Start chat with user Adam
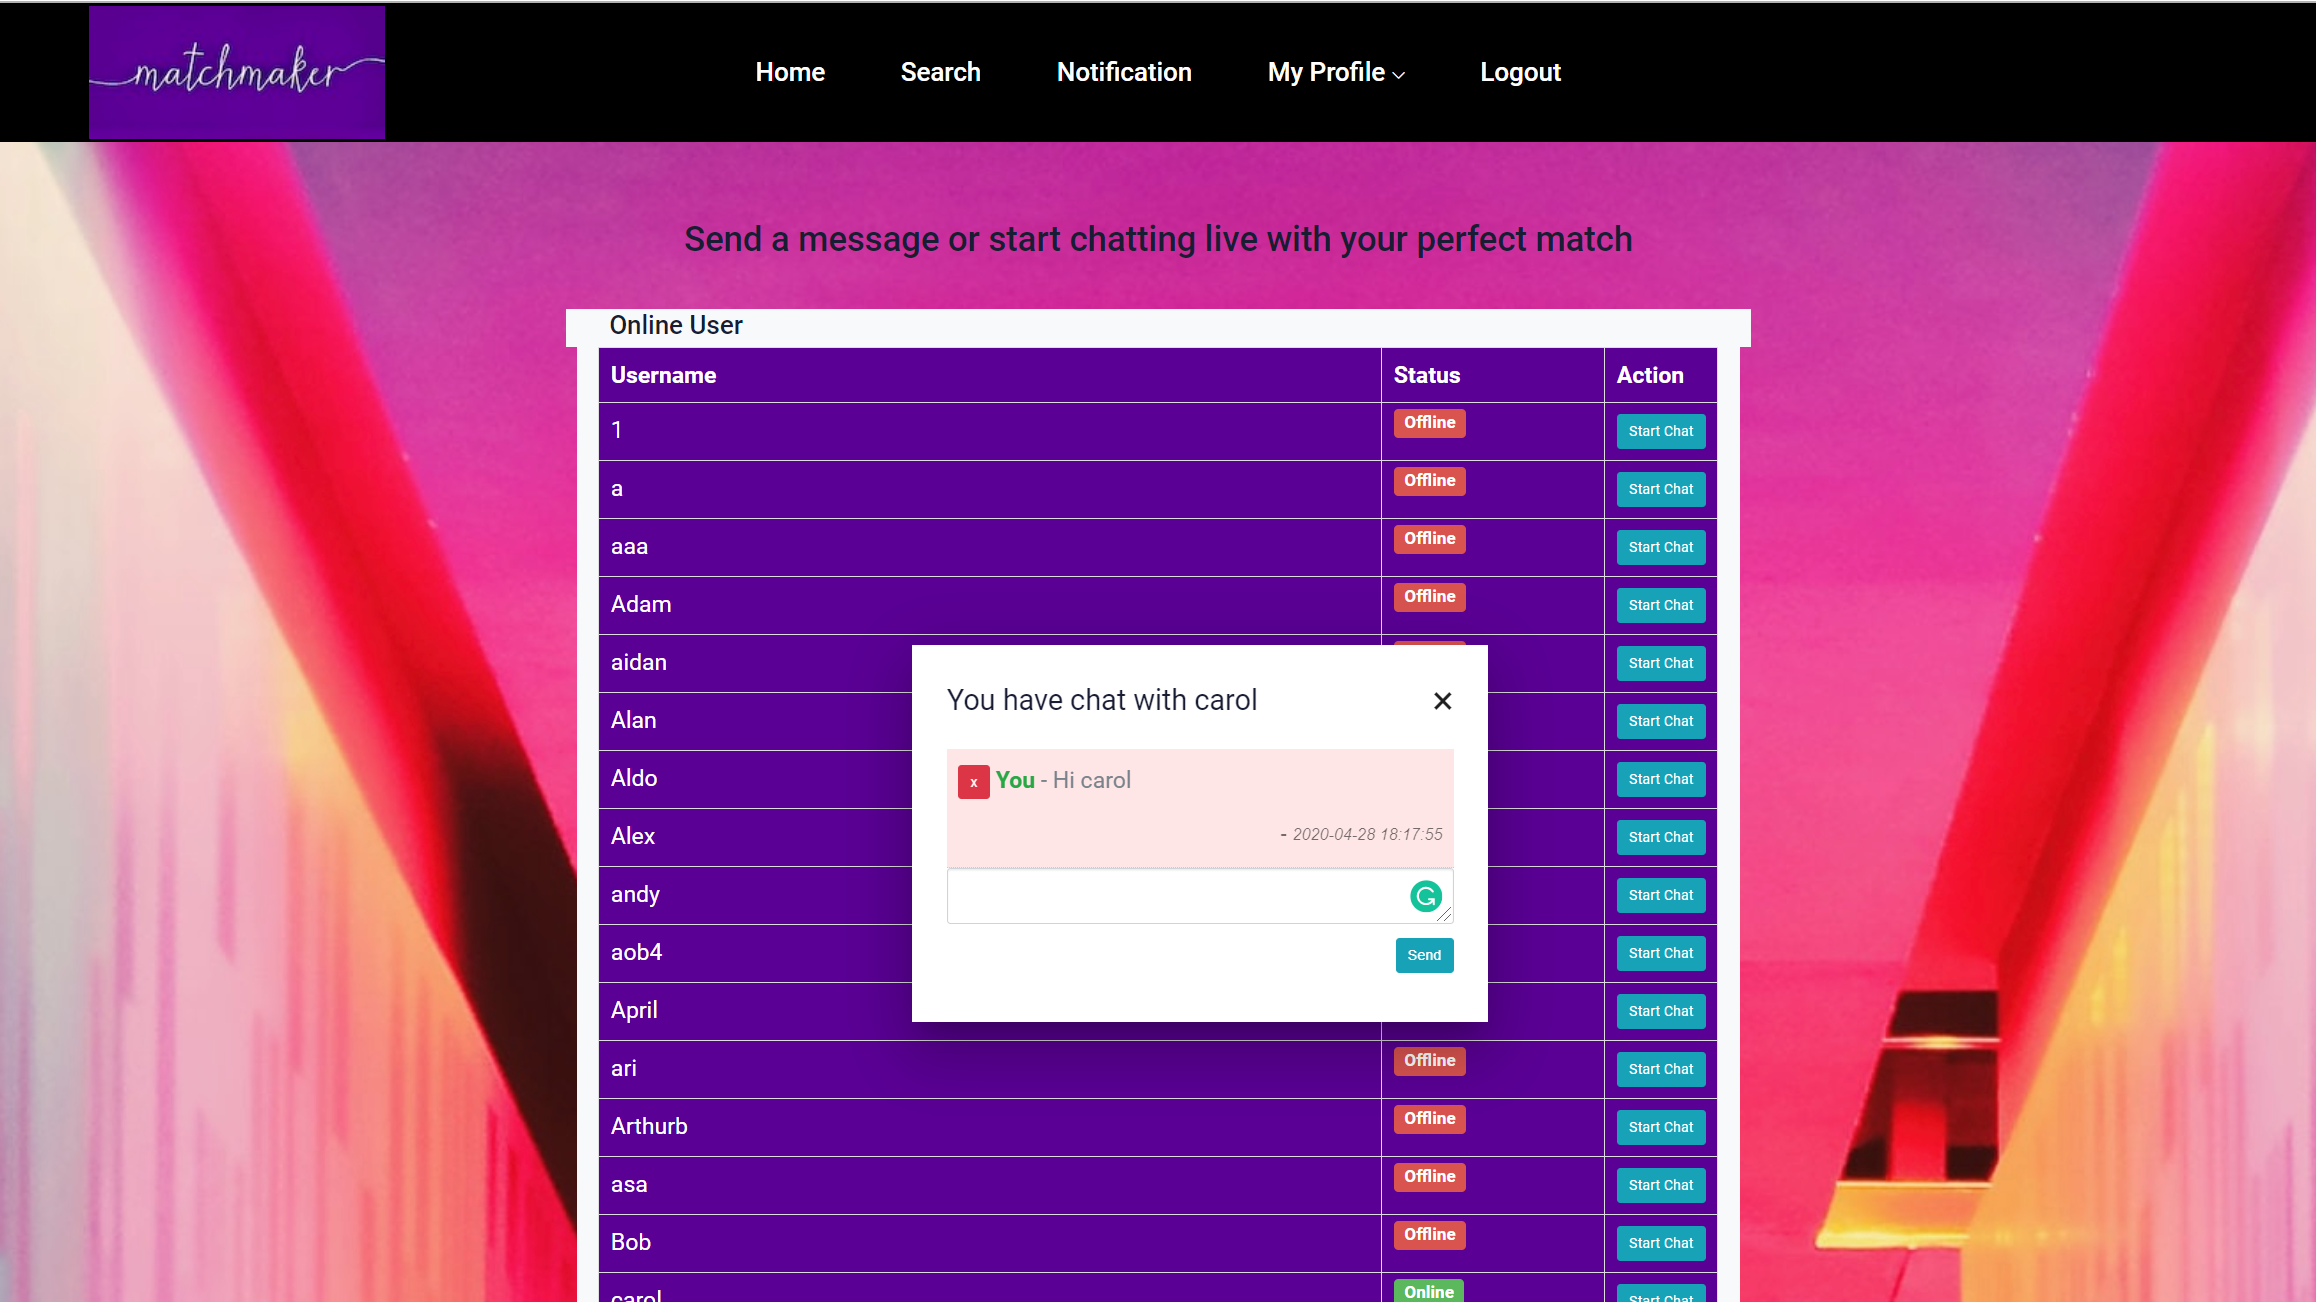This screenshot has width=2316, height=1302. (x=1660, y=605)
